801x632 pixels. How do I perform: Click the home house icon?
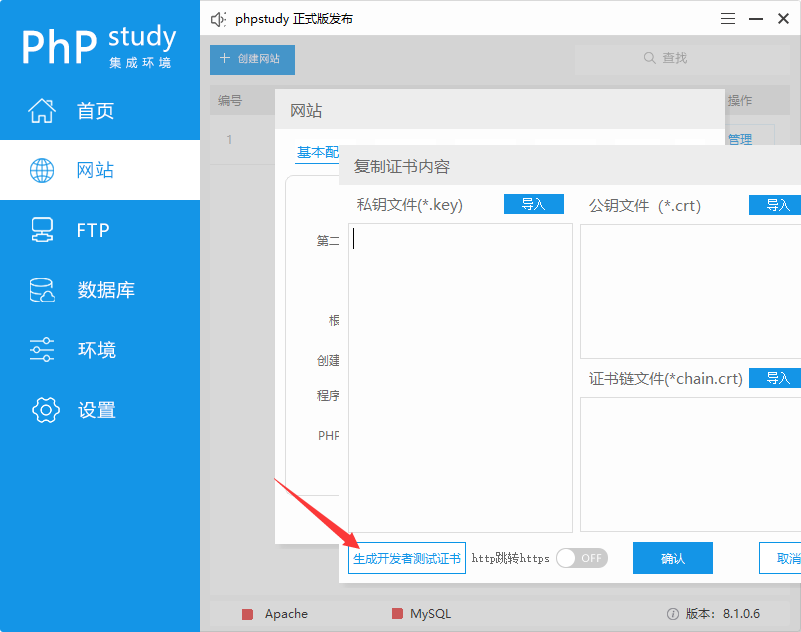click(42, 110)
